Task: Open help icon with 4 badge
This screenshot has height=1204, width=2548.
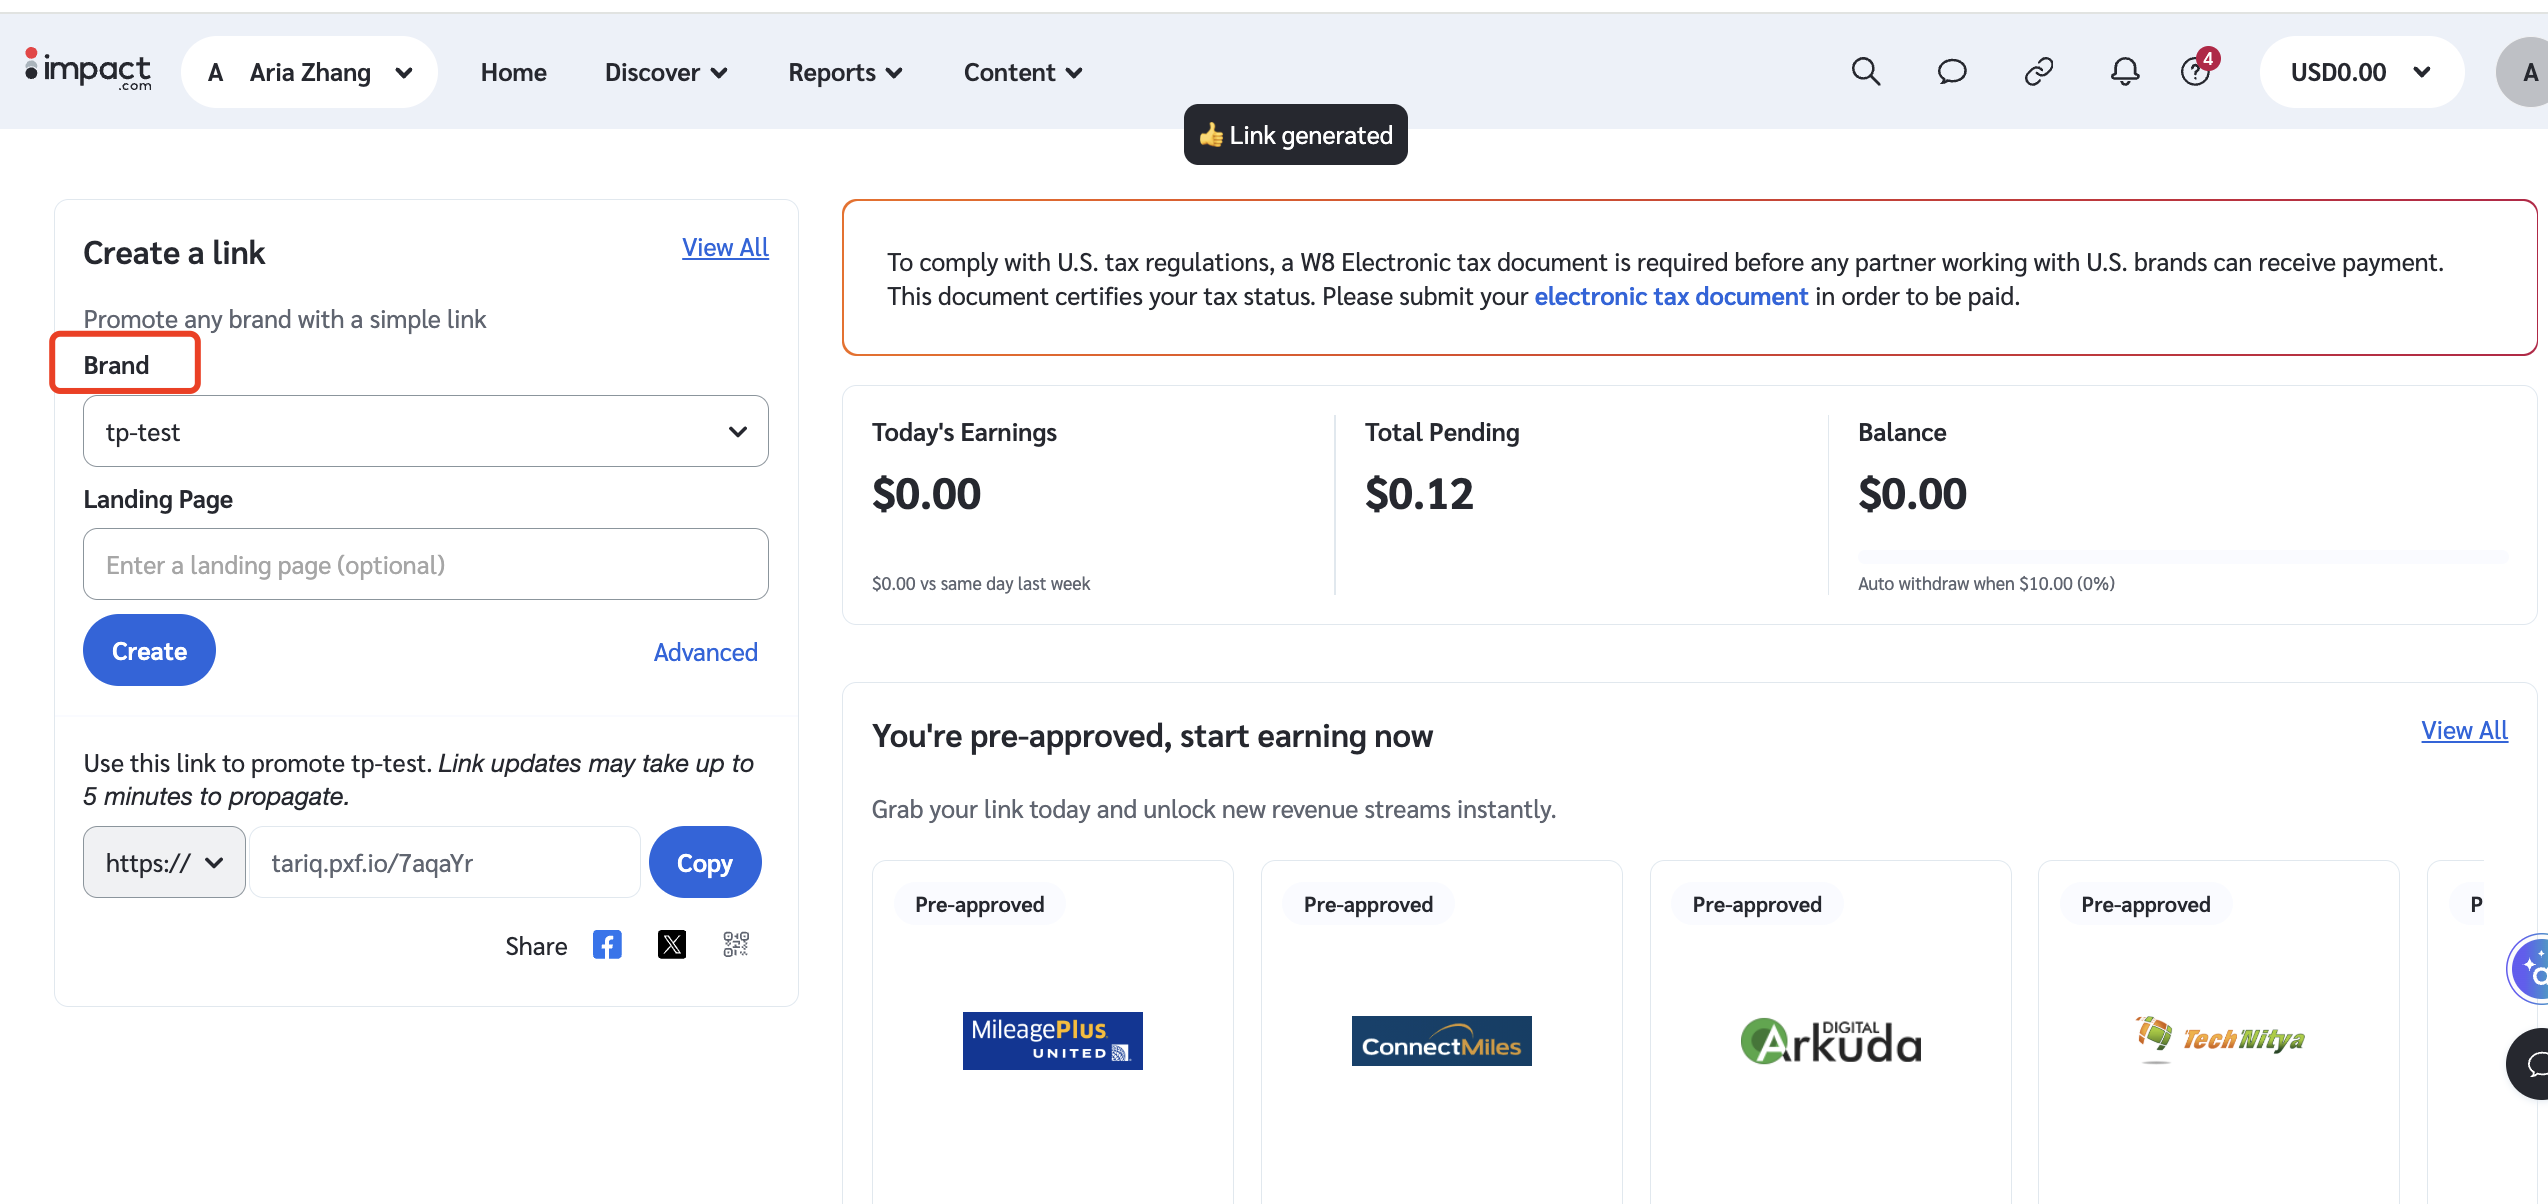Action: (2199, 70)
